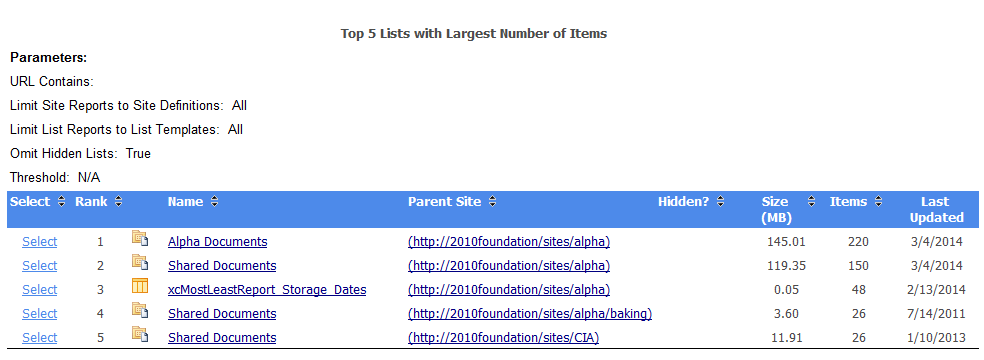Click document library icon beside Alpha Documents

point(140,238)
